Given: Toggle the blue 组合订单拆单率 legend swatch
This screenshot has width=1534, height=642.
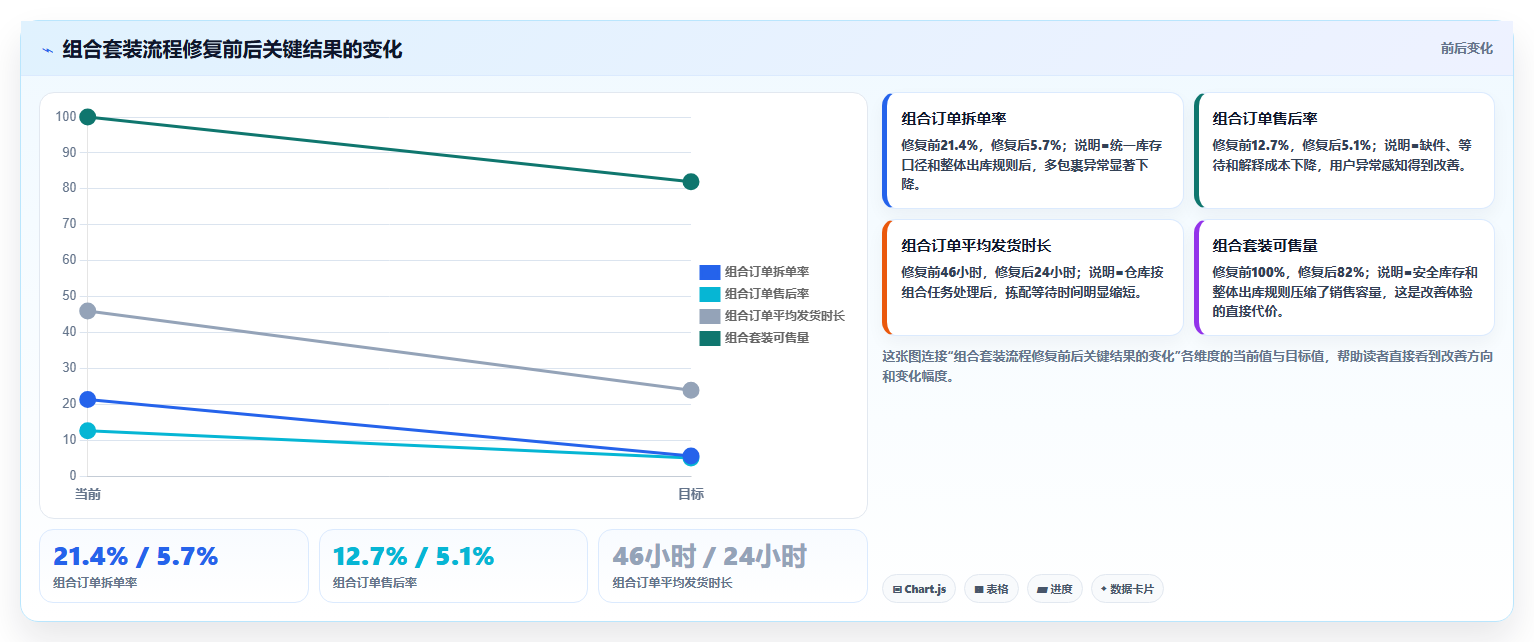Looking at the screenshot, I should [x=709, y=272].
